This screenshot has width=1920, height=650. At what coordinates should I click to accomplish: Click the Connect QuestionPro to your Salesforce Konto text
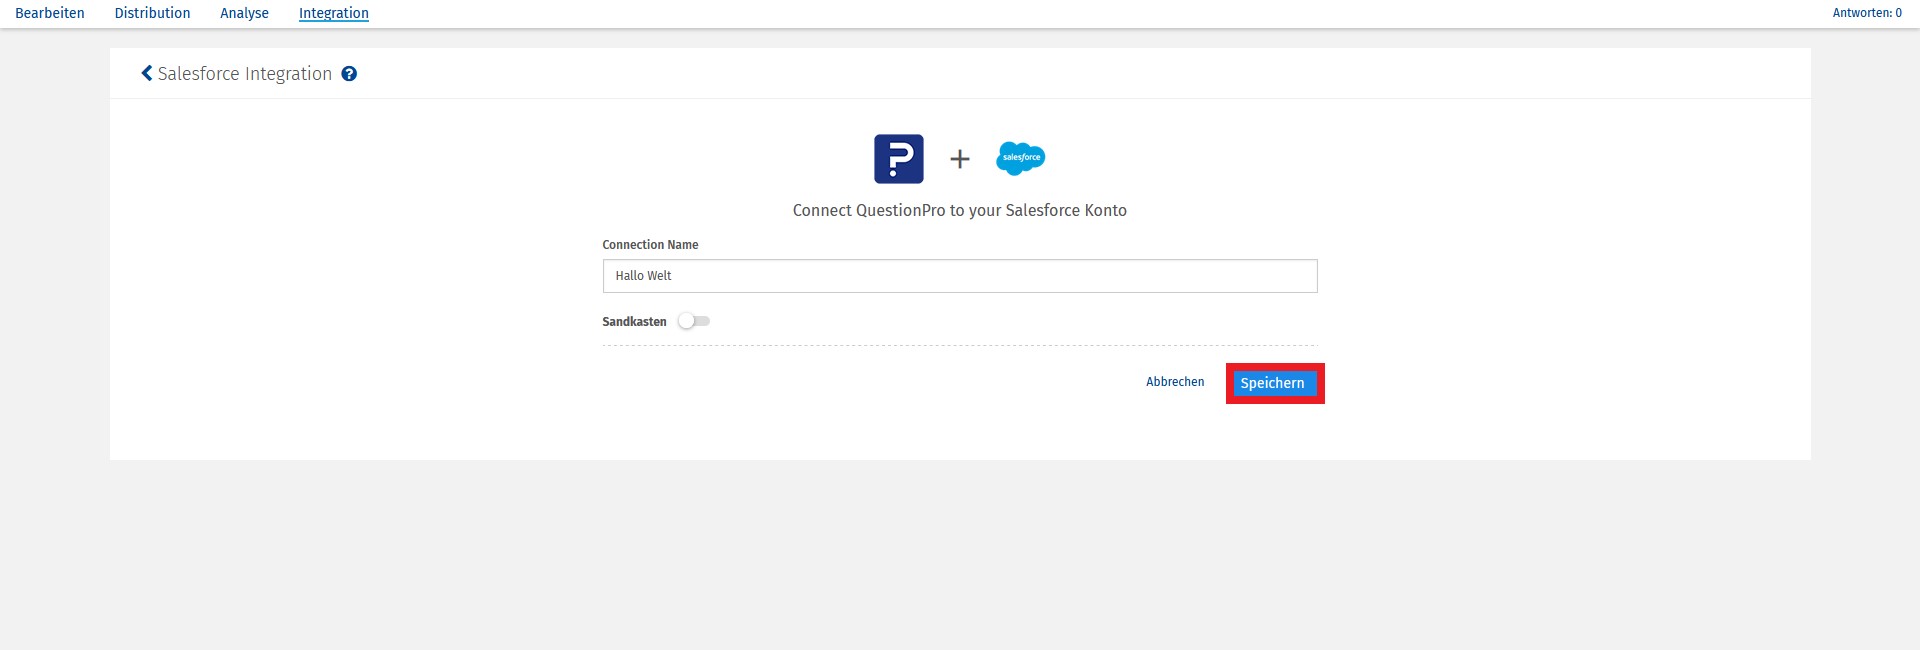[x=960, y=210]
